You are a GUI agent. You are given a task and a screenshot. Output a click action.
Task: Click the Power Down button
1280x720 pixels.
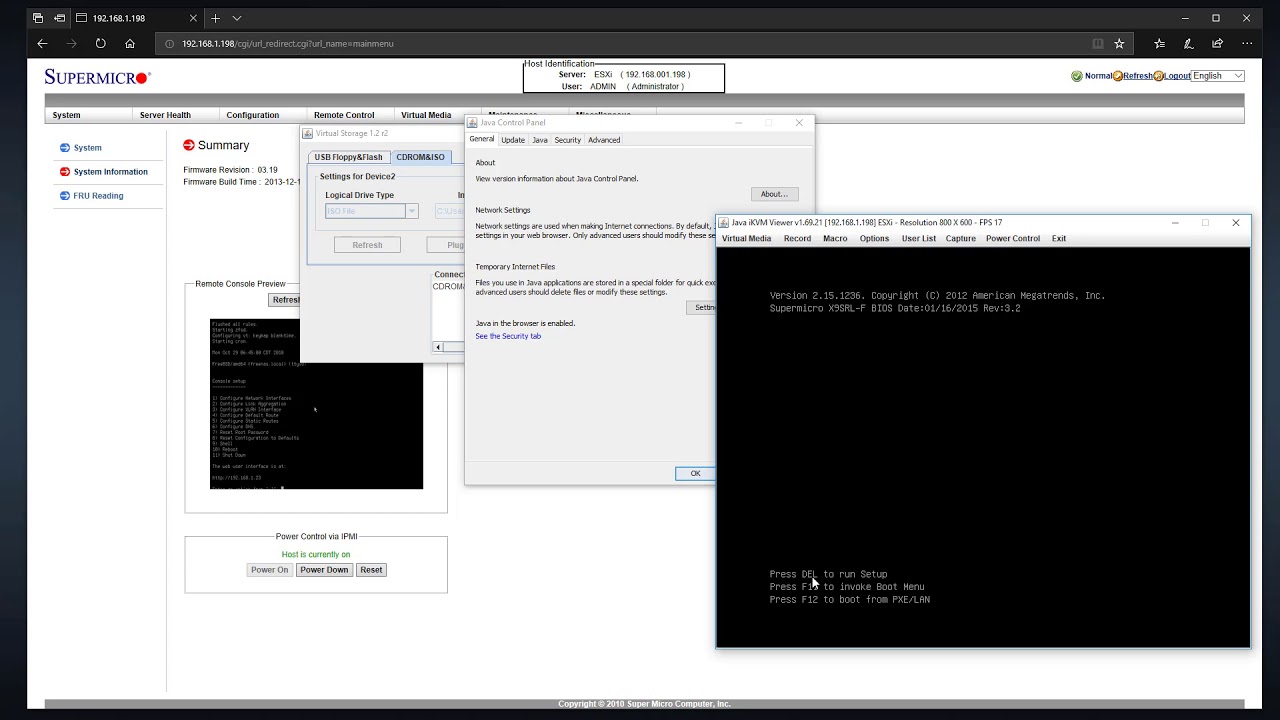(324, 570)
